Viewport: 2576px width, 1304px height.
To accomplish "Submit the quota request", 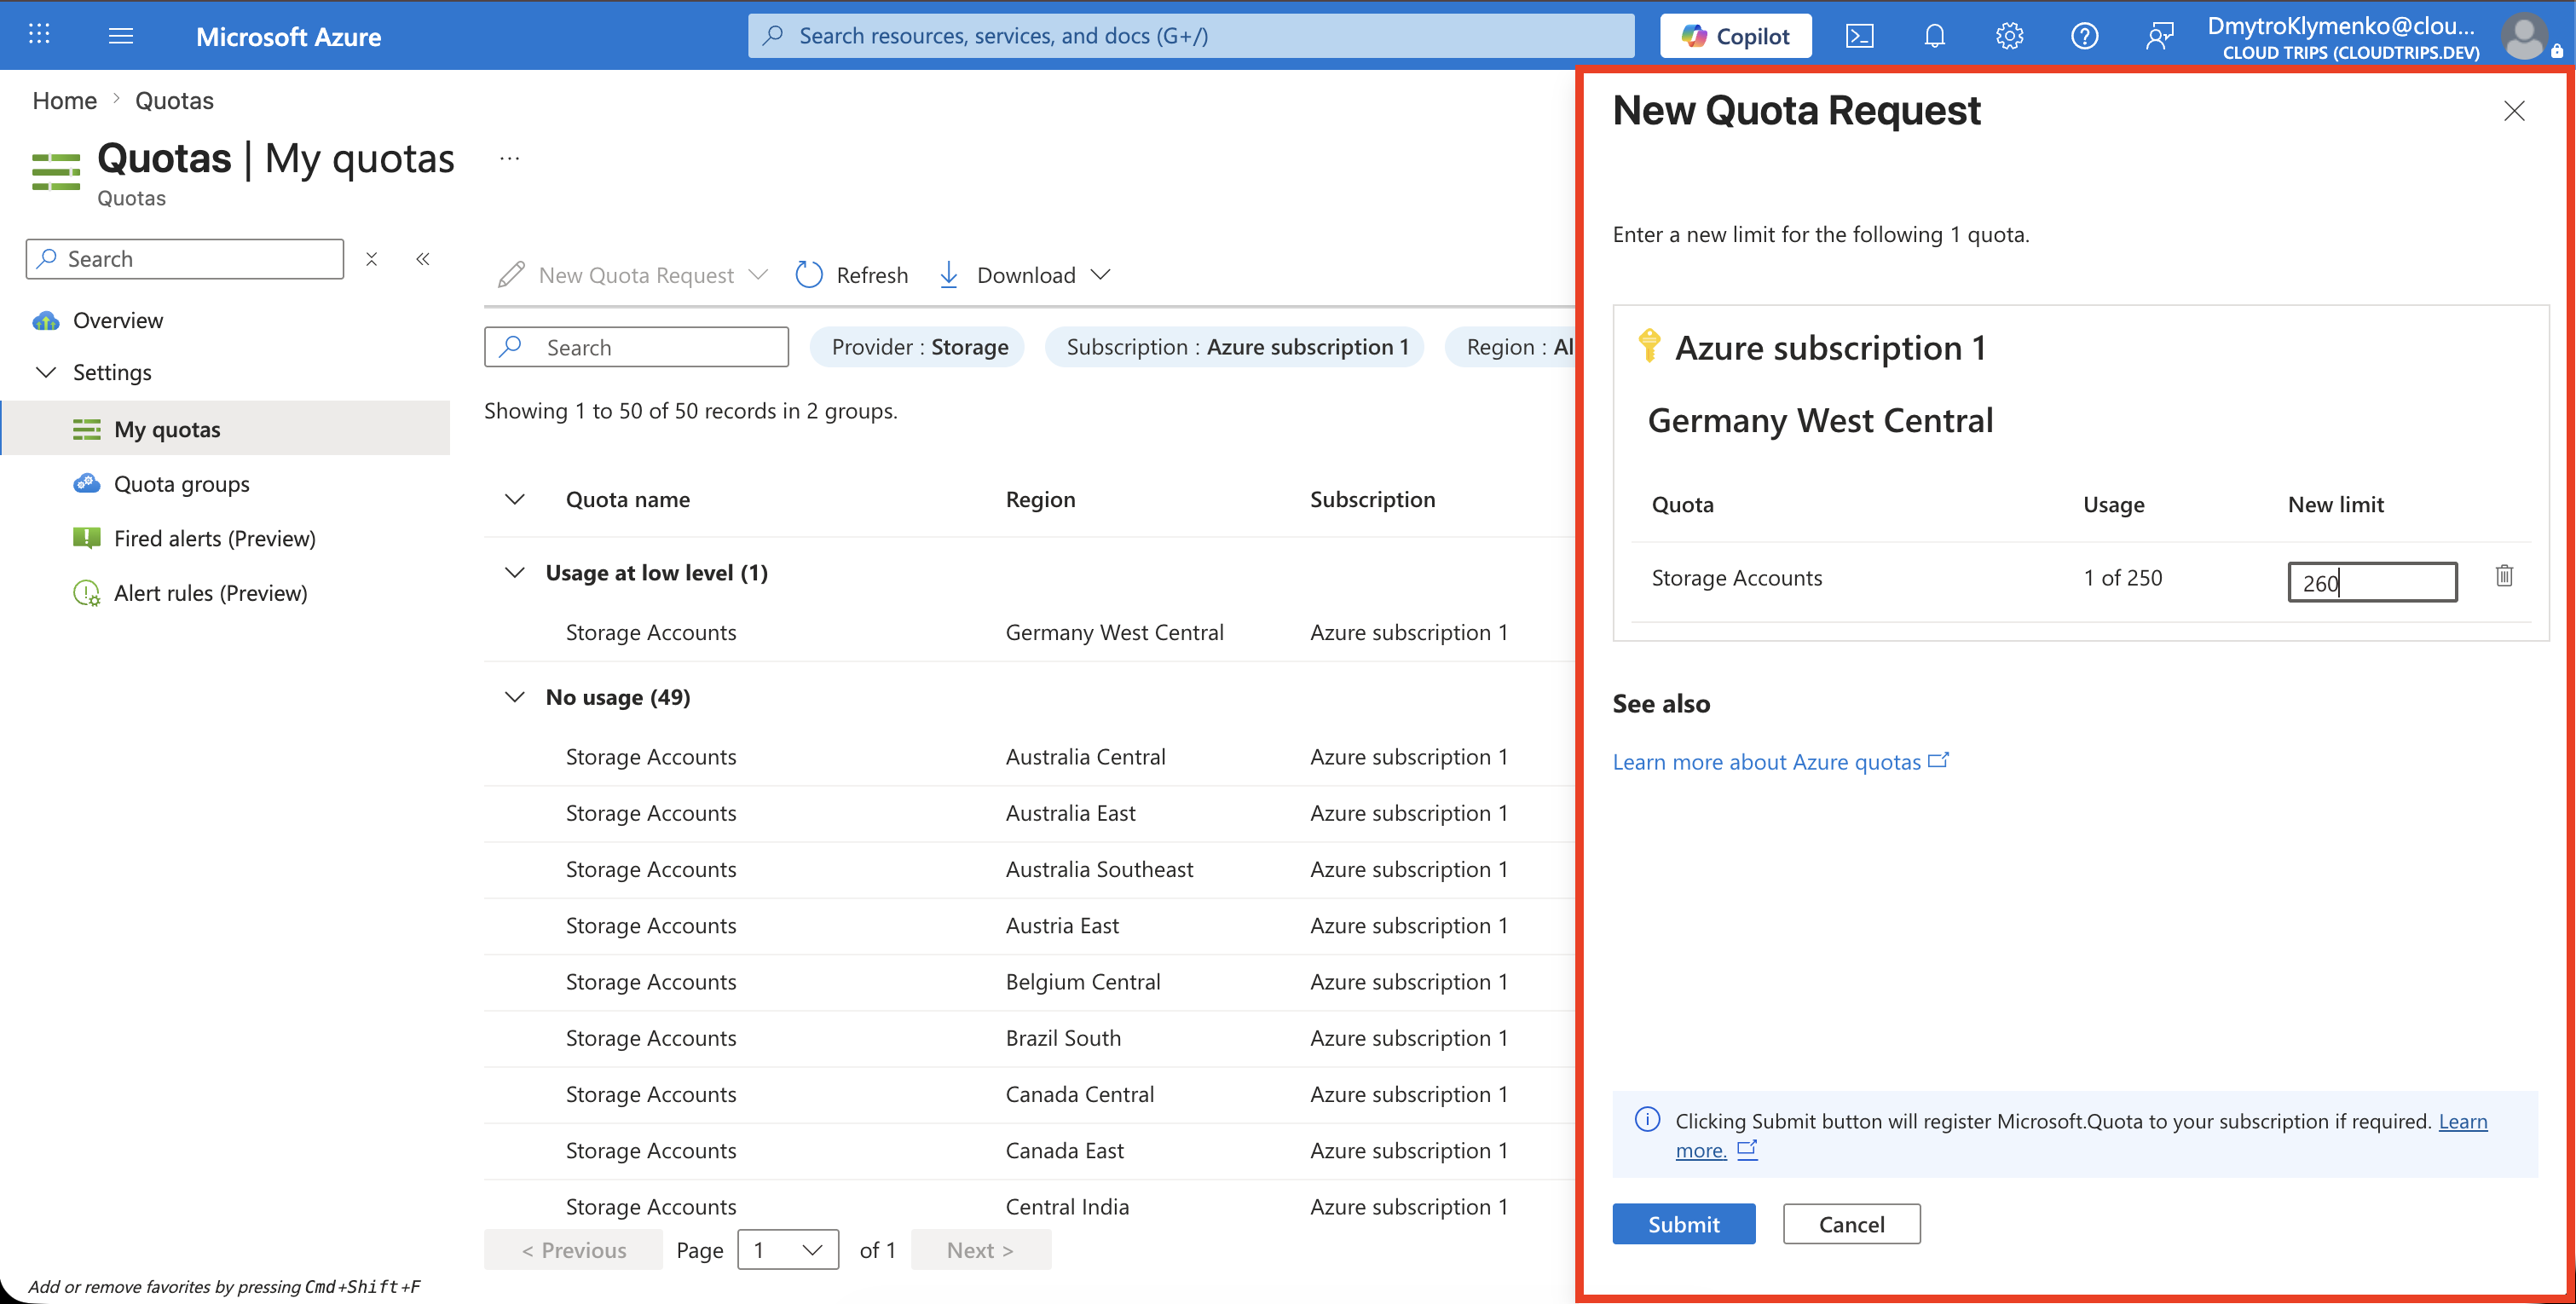I will coord(1684,1224).
